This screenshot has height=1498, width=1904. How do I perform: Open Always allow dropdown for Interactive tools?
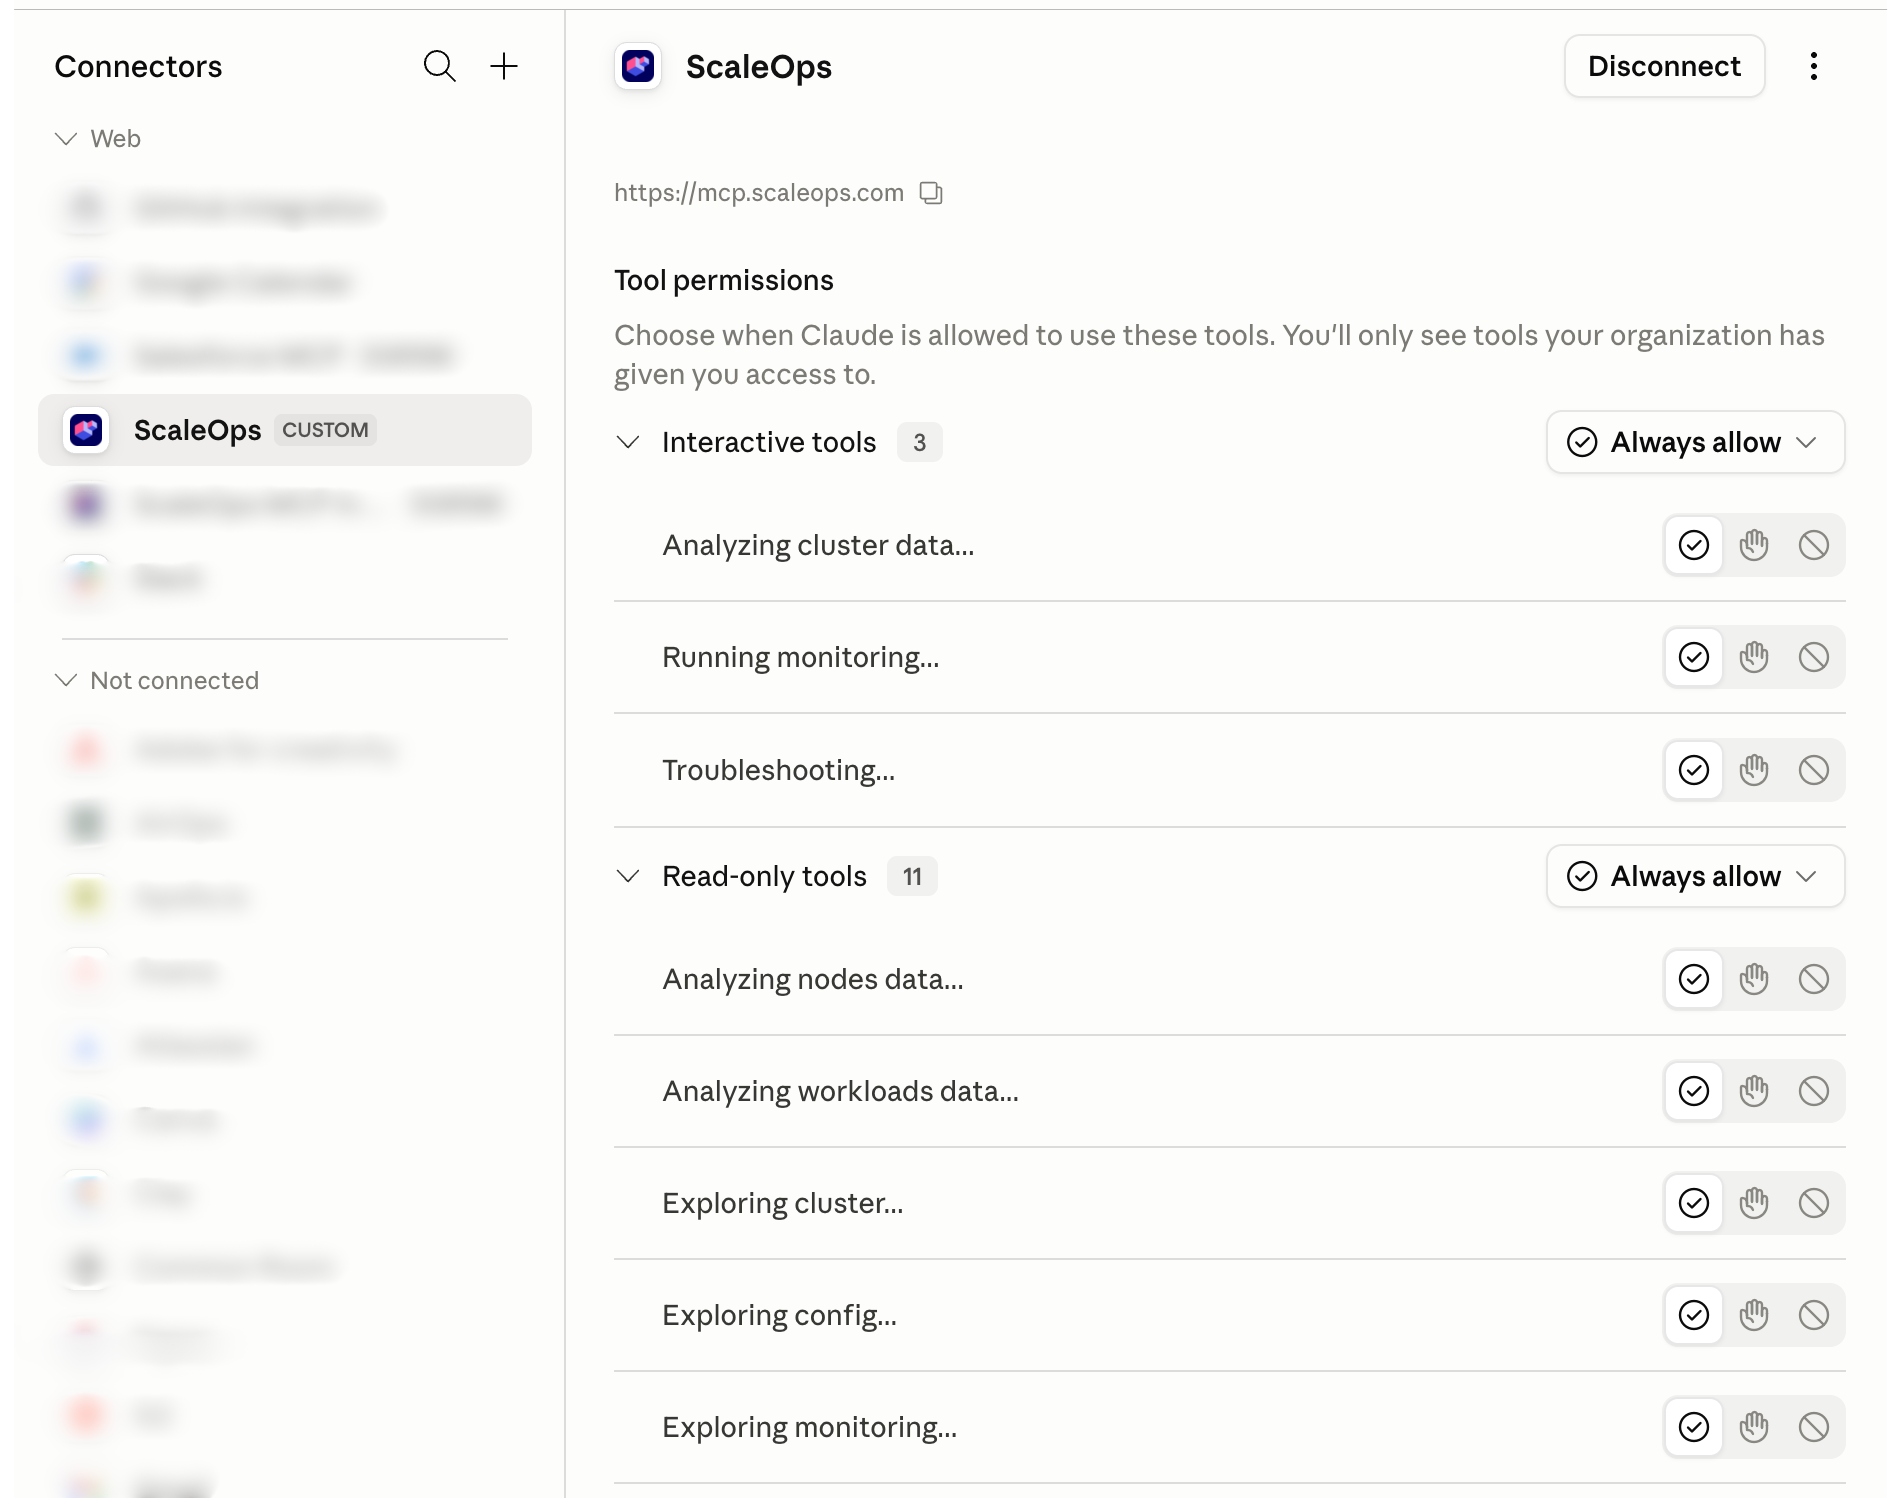click(1695, 442)
